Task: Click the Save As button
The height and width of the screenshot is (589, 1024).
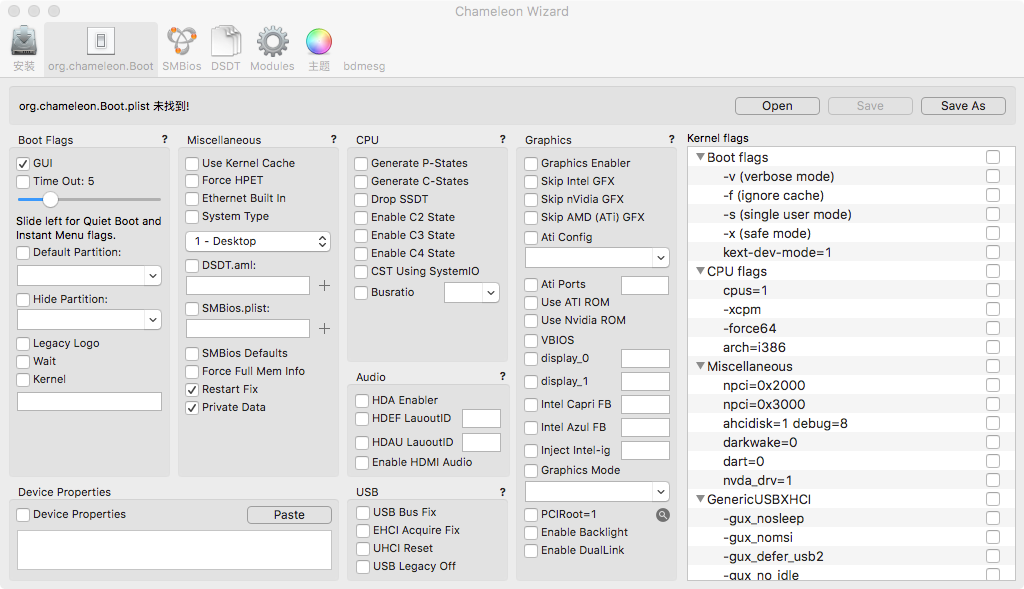Action: pos(963,106)
